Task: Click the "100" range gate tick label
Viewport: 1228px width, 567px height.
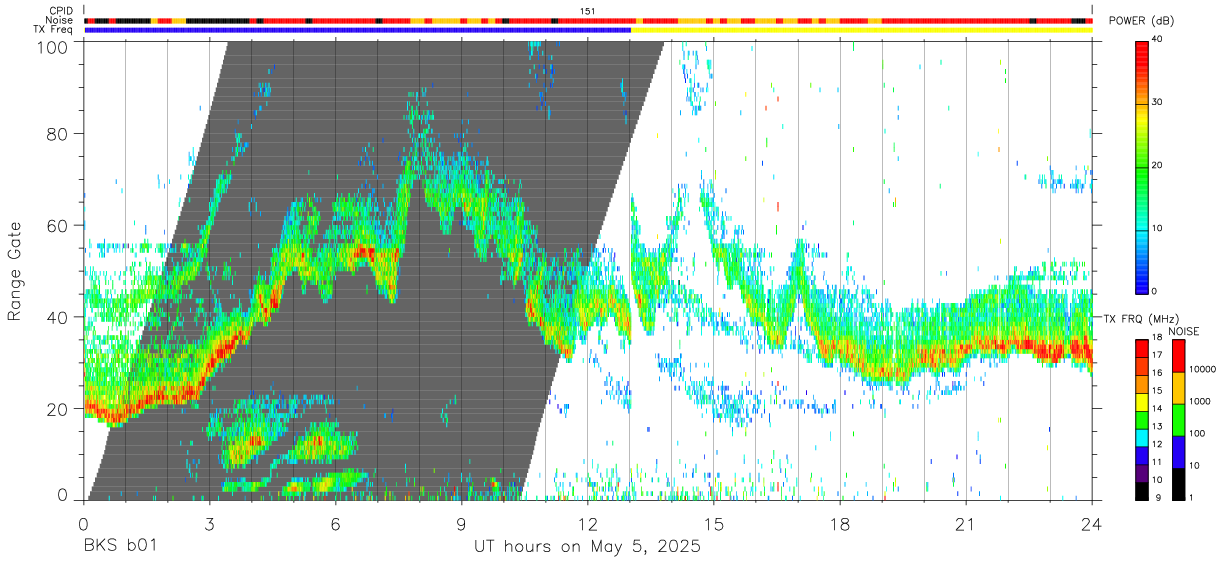Action: (x=54, y=47)
